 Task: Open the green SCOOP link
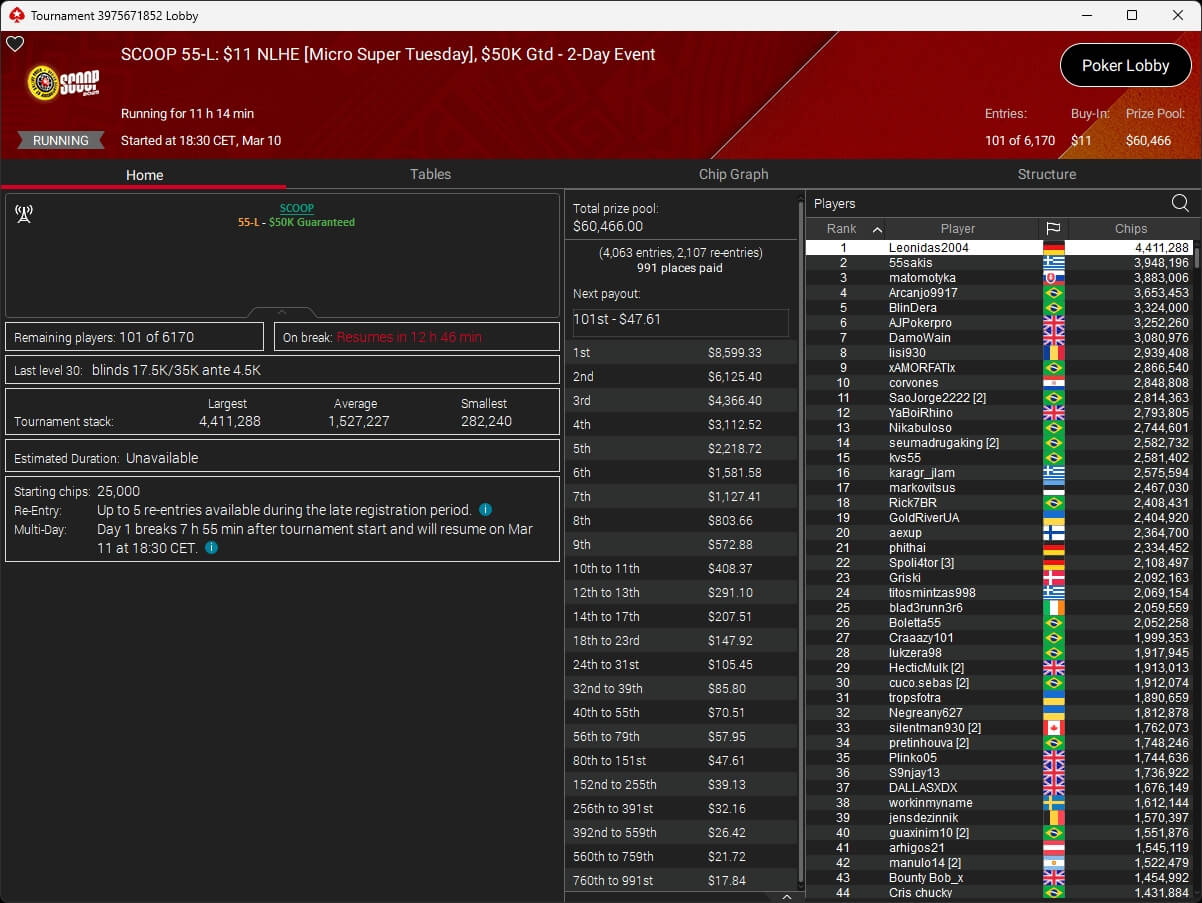297,208
